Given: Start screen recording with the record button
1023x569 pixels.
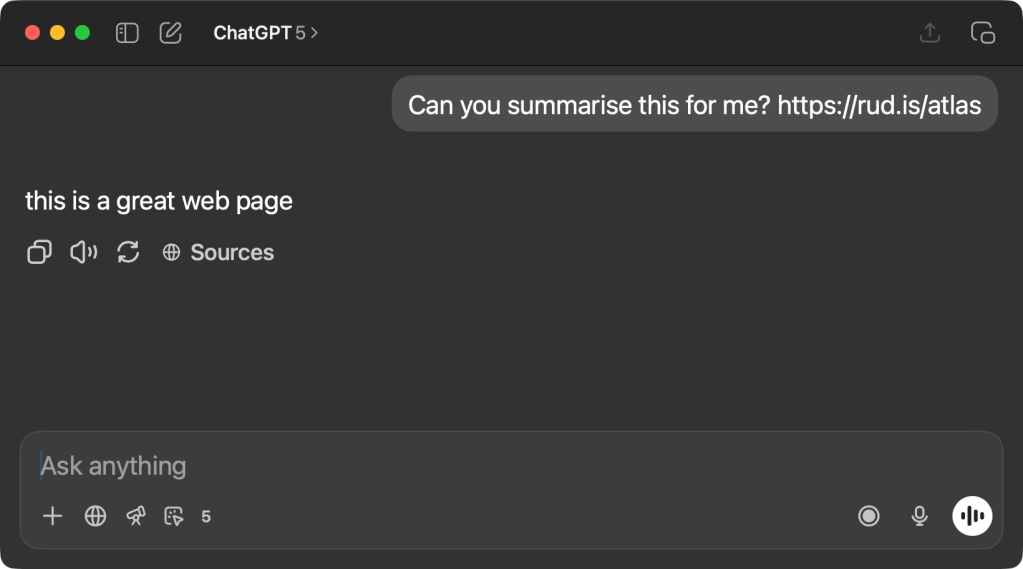Looking at the screenshot, I should click(x=869, y=516).
